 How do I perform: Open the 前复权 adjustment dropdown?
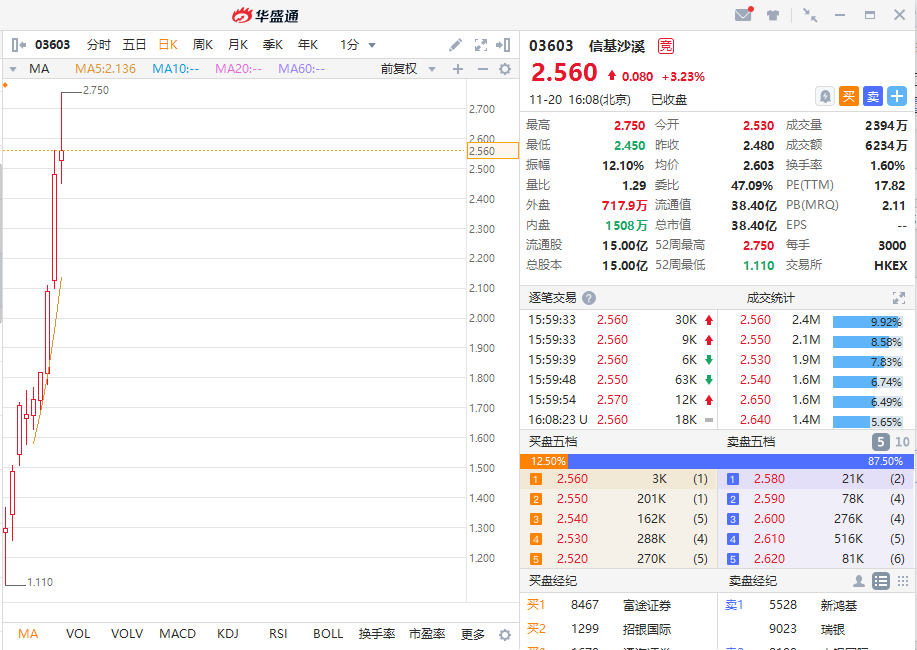point(407,69)
